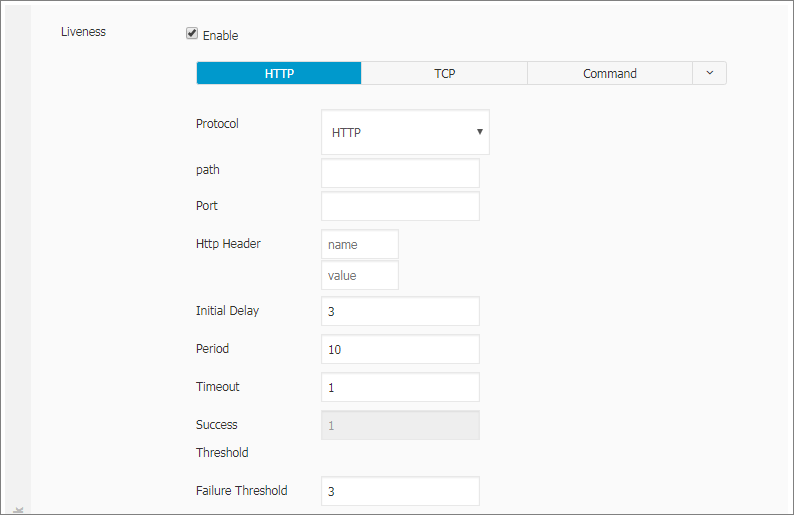Image resolution: width=794 pixels, height=515 pixels.
Task: Click the Http Header name field
Action: click(360, 245)
